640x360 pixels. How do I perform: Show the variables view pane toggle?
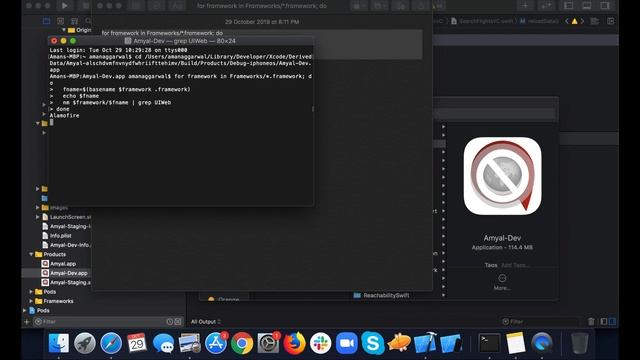point(604,322)
